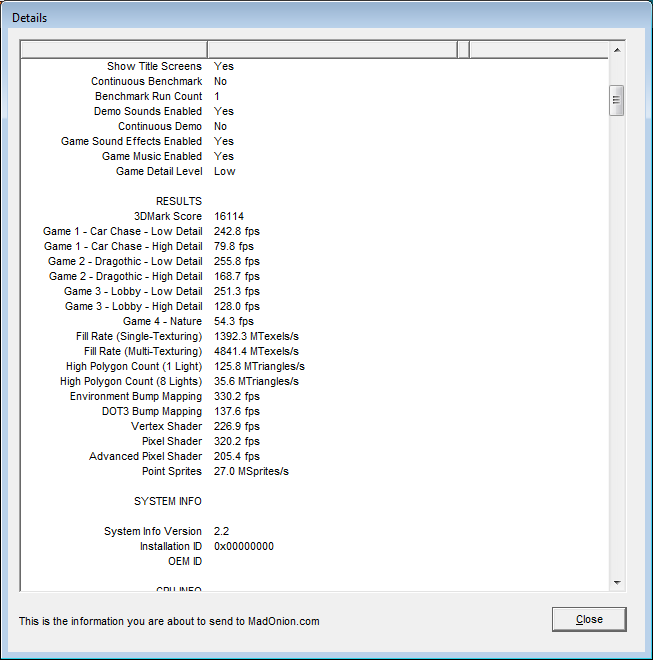
Task: Click the Close button
Action: [x=589, y=619]
